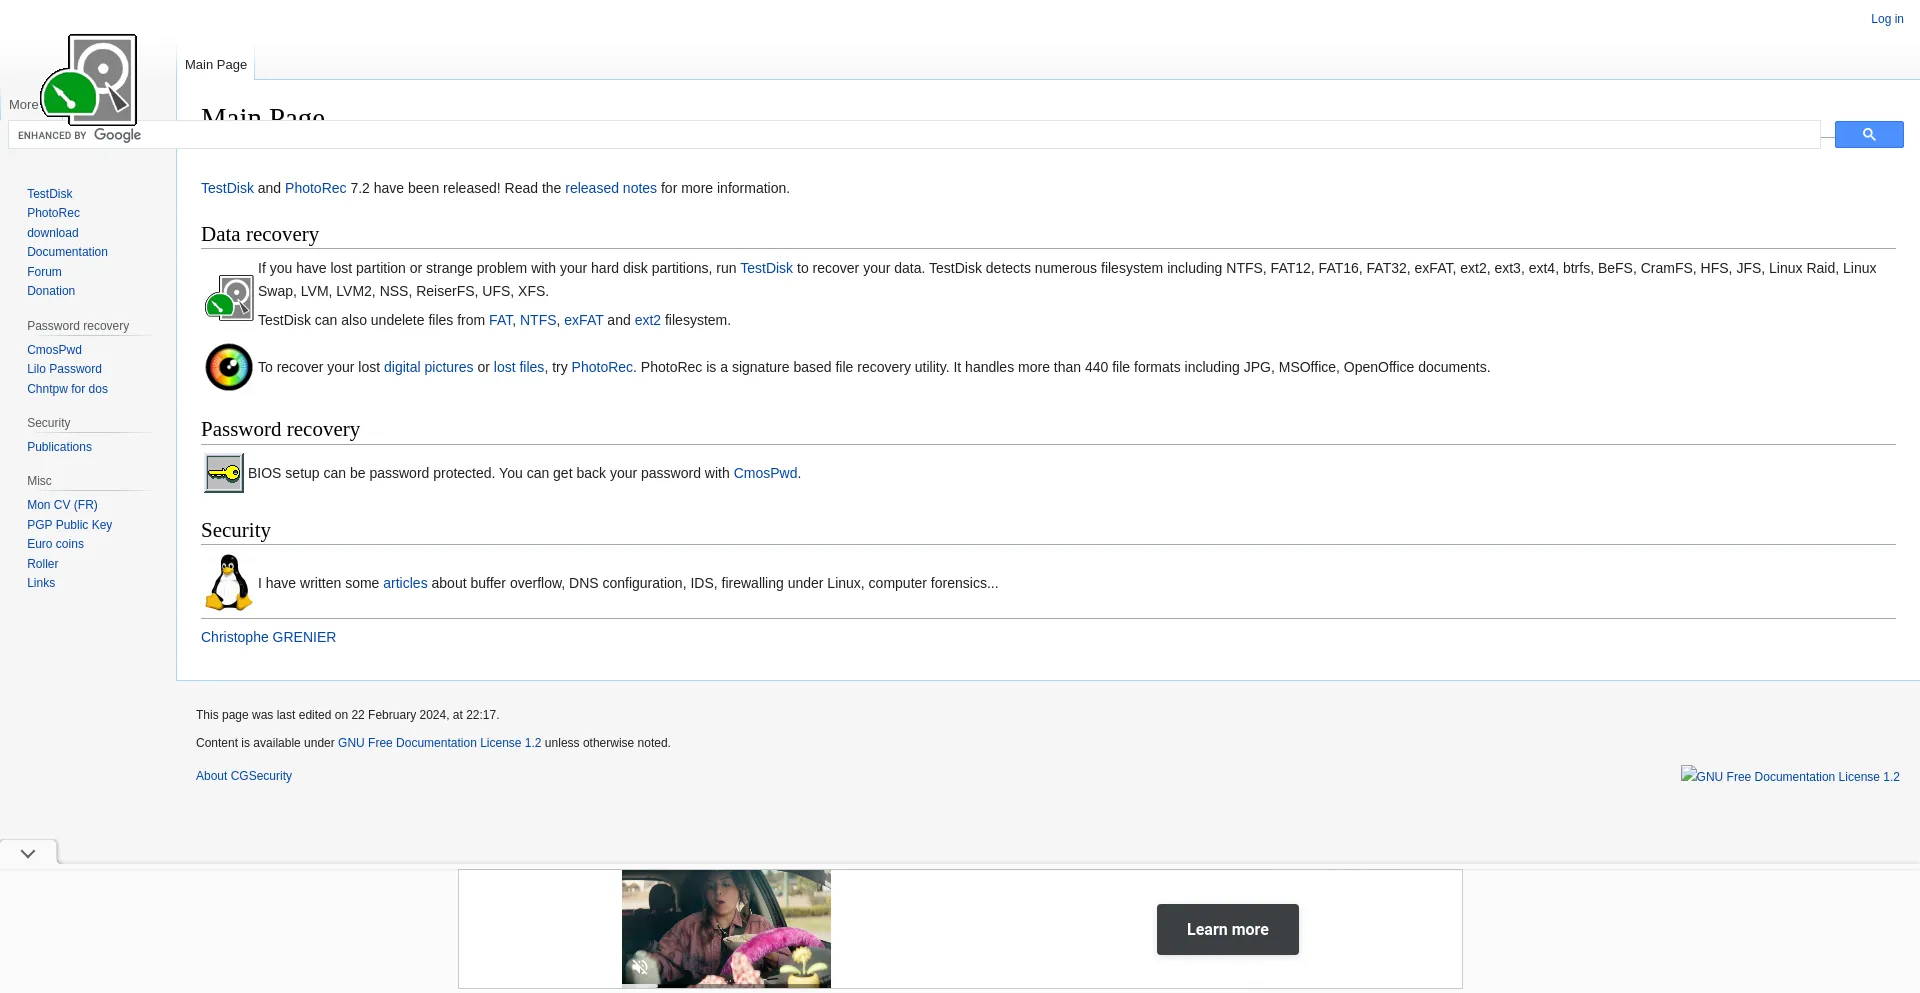
Task: Open PhotoRec in the sidebar
Action: coord(53,213)
